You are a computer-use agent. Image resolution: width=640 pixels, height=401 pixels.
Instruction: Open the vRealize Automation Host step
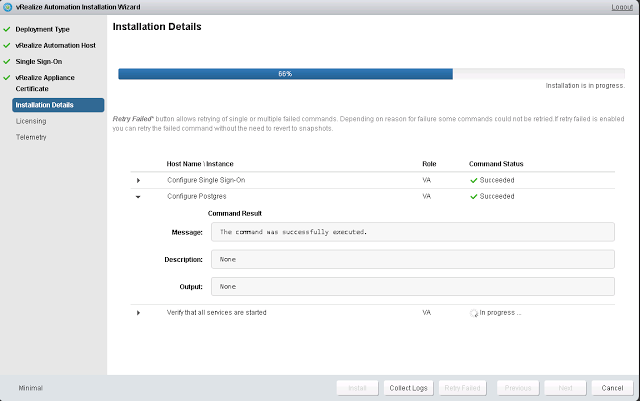[x=56, y=45]
